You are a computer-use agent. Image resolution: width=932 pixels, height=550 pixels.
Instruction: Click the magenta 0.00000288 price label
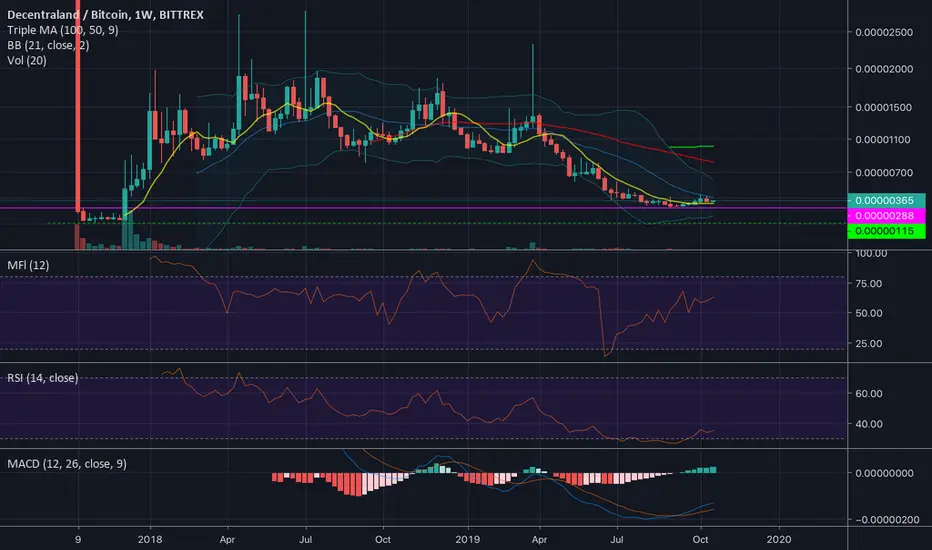click(886, 216)
